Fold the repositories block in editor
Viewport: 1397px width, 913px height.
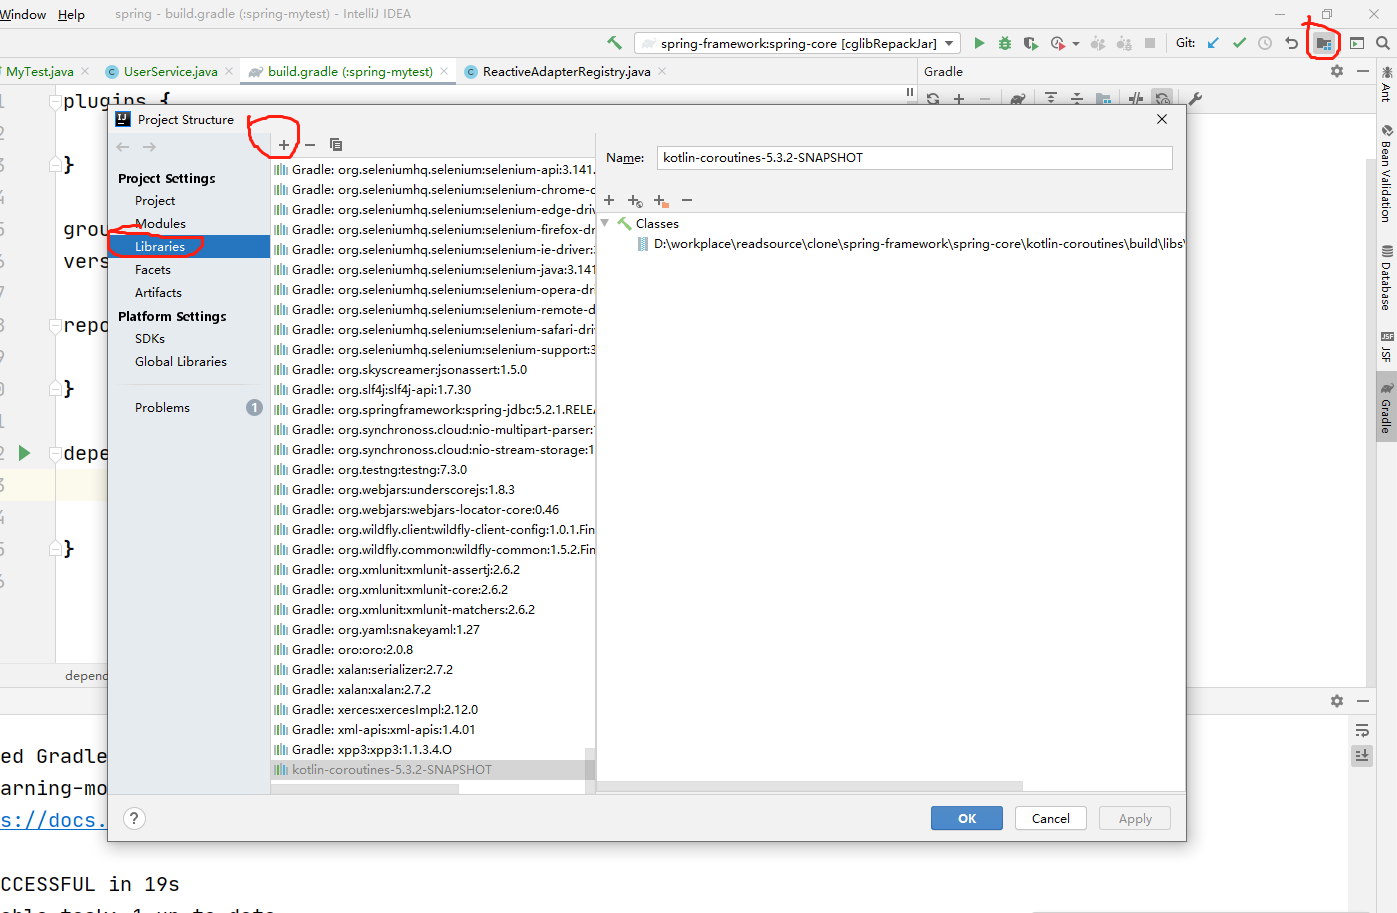tap(55, 325)
